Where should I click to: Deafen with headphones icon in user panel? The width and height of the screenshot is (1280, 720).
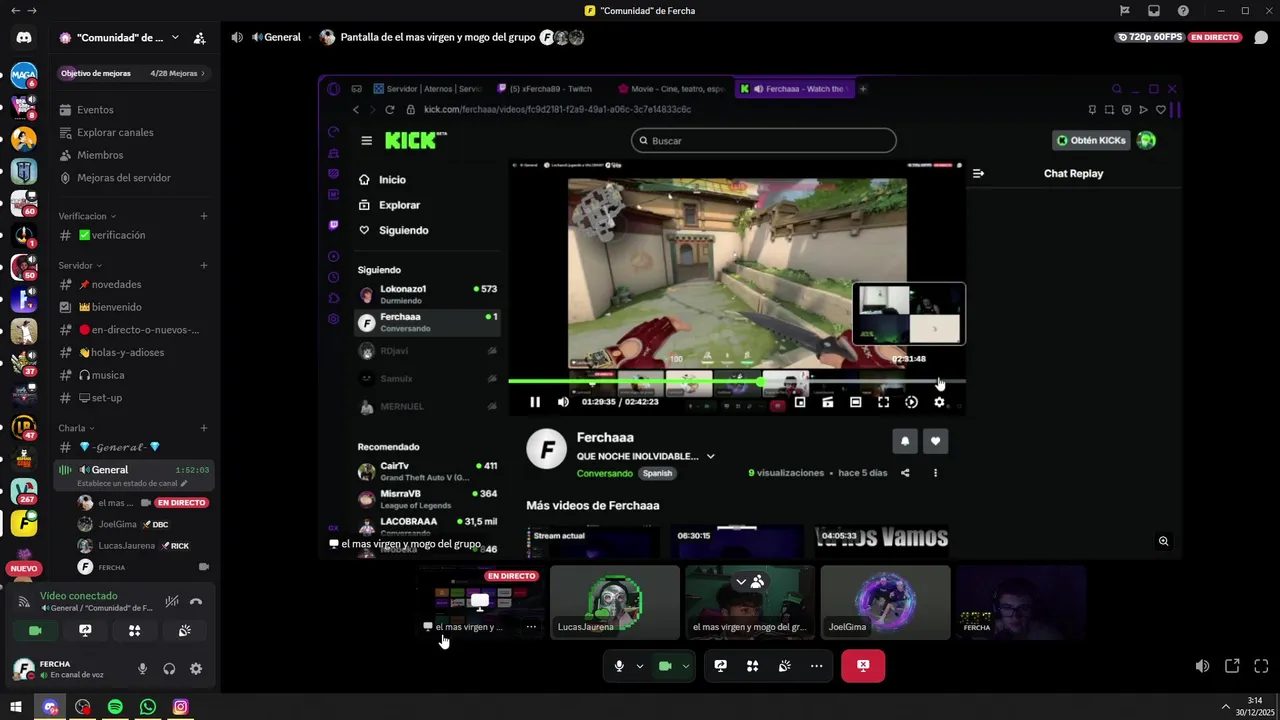(169, 669)
